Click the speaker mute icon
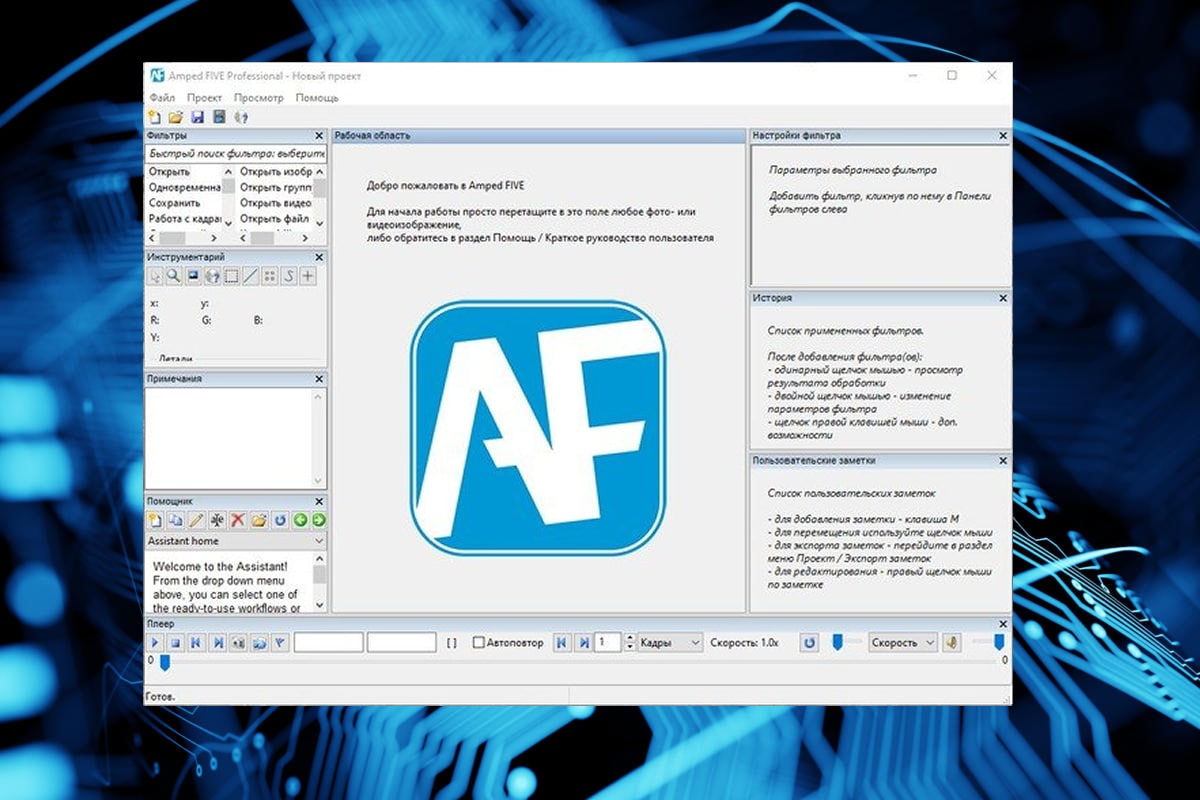Screen dimensions: 1200x800 [x=951, y=643]
